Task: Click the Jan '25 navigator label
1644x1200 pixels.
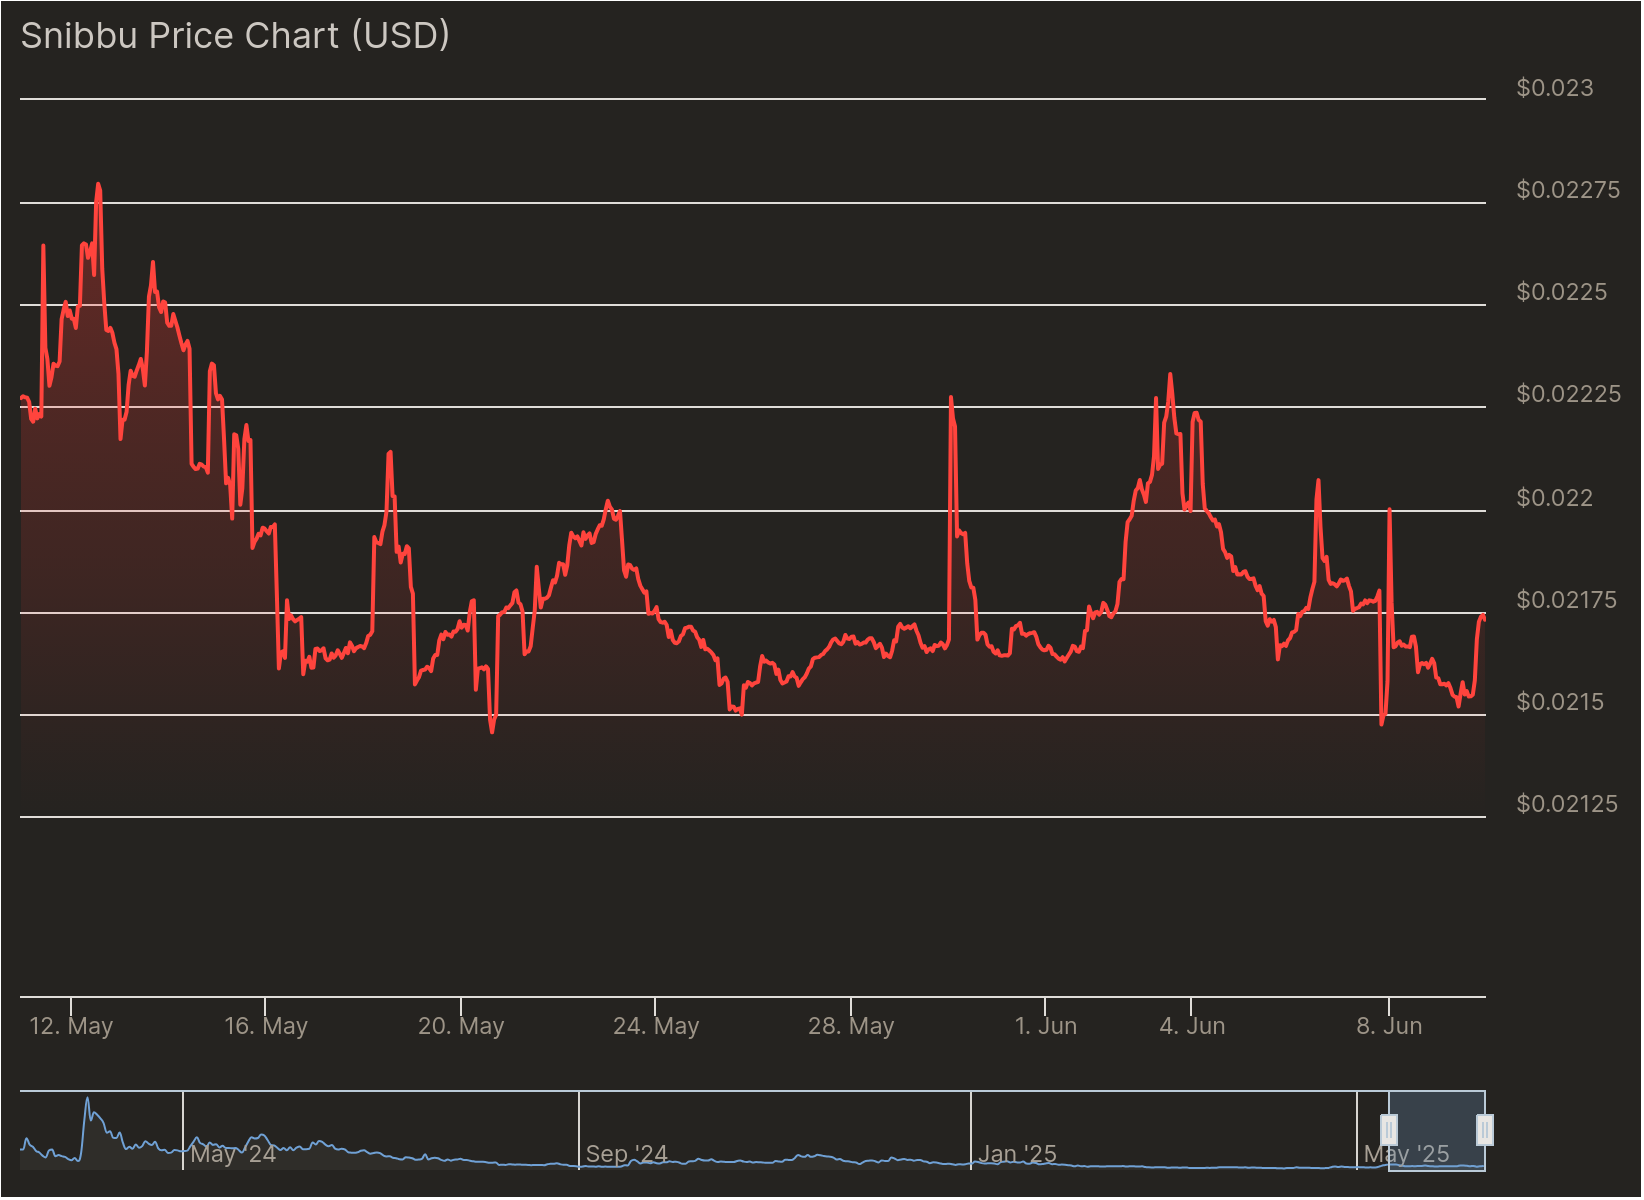Action: pos(1017,1155)
